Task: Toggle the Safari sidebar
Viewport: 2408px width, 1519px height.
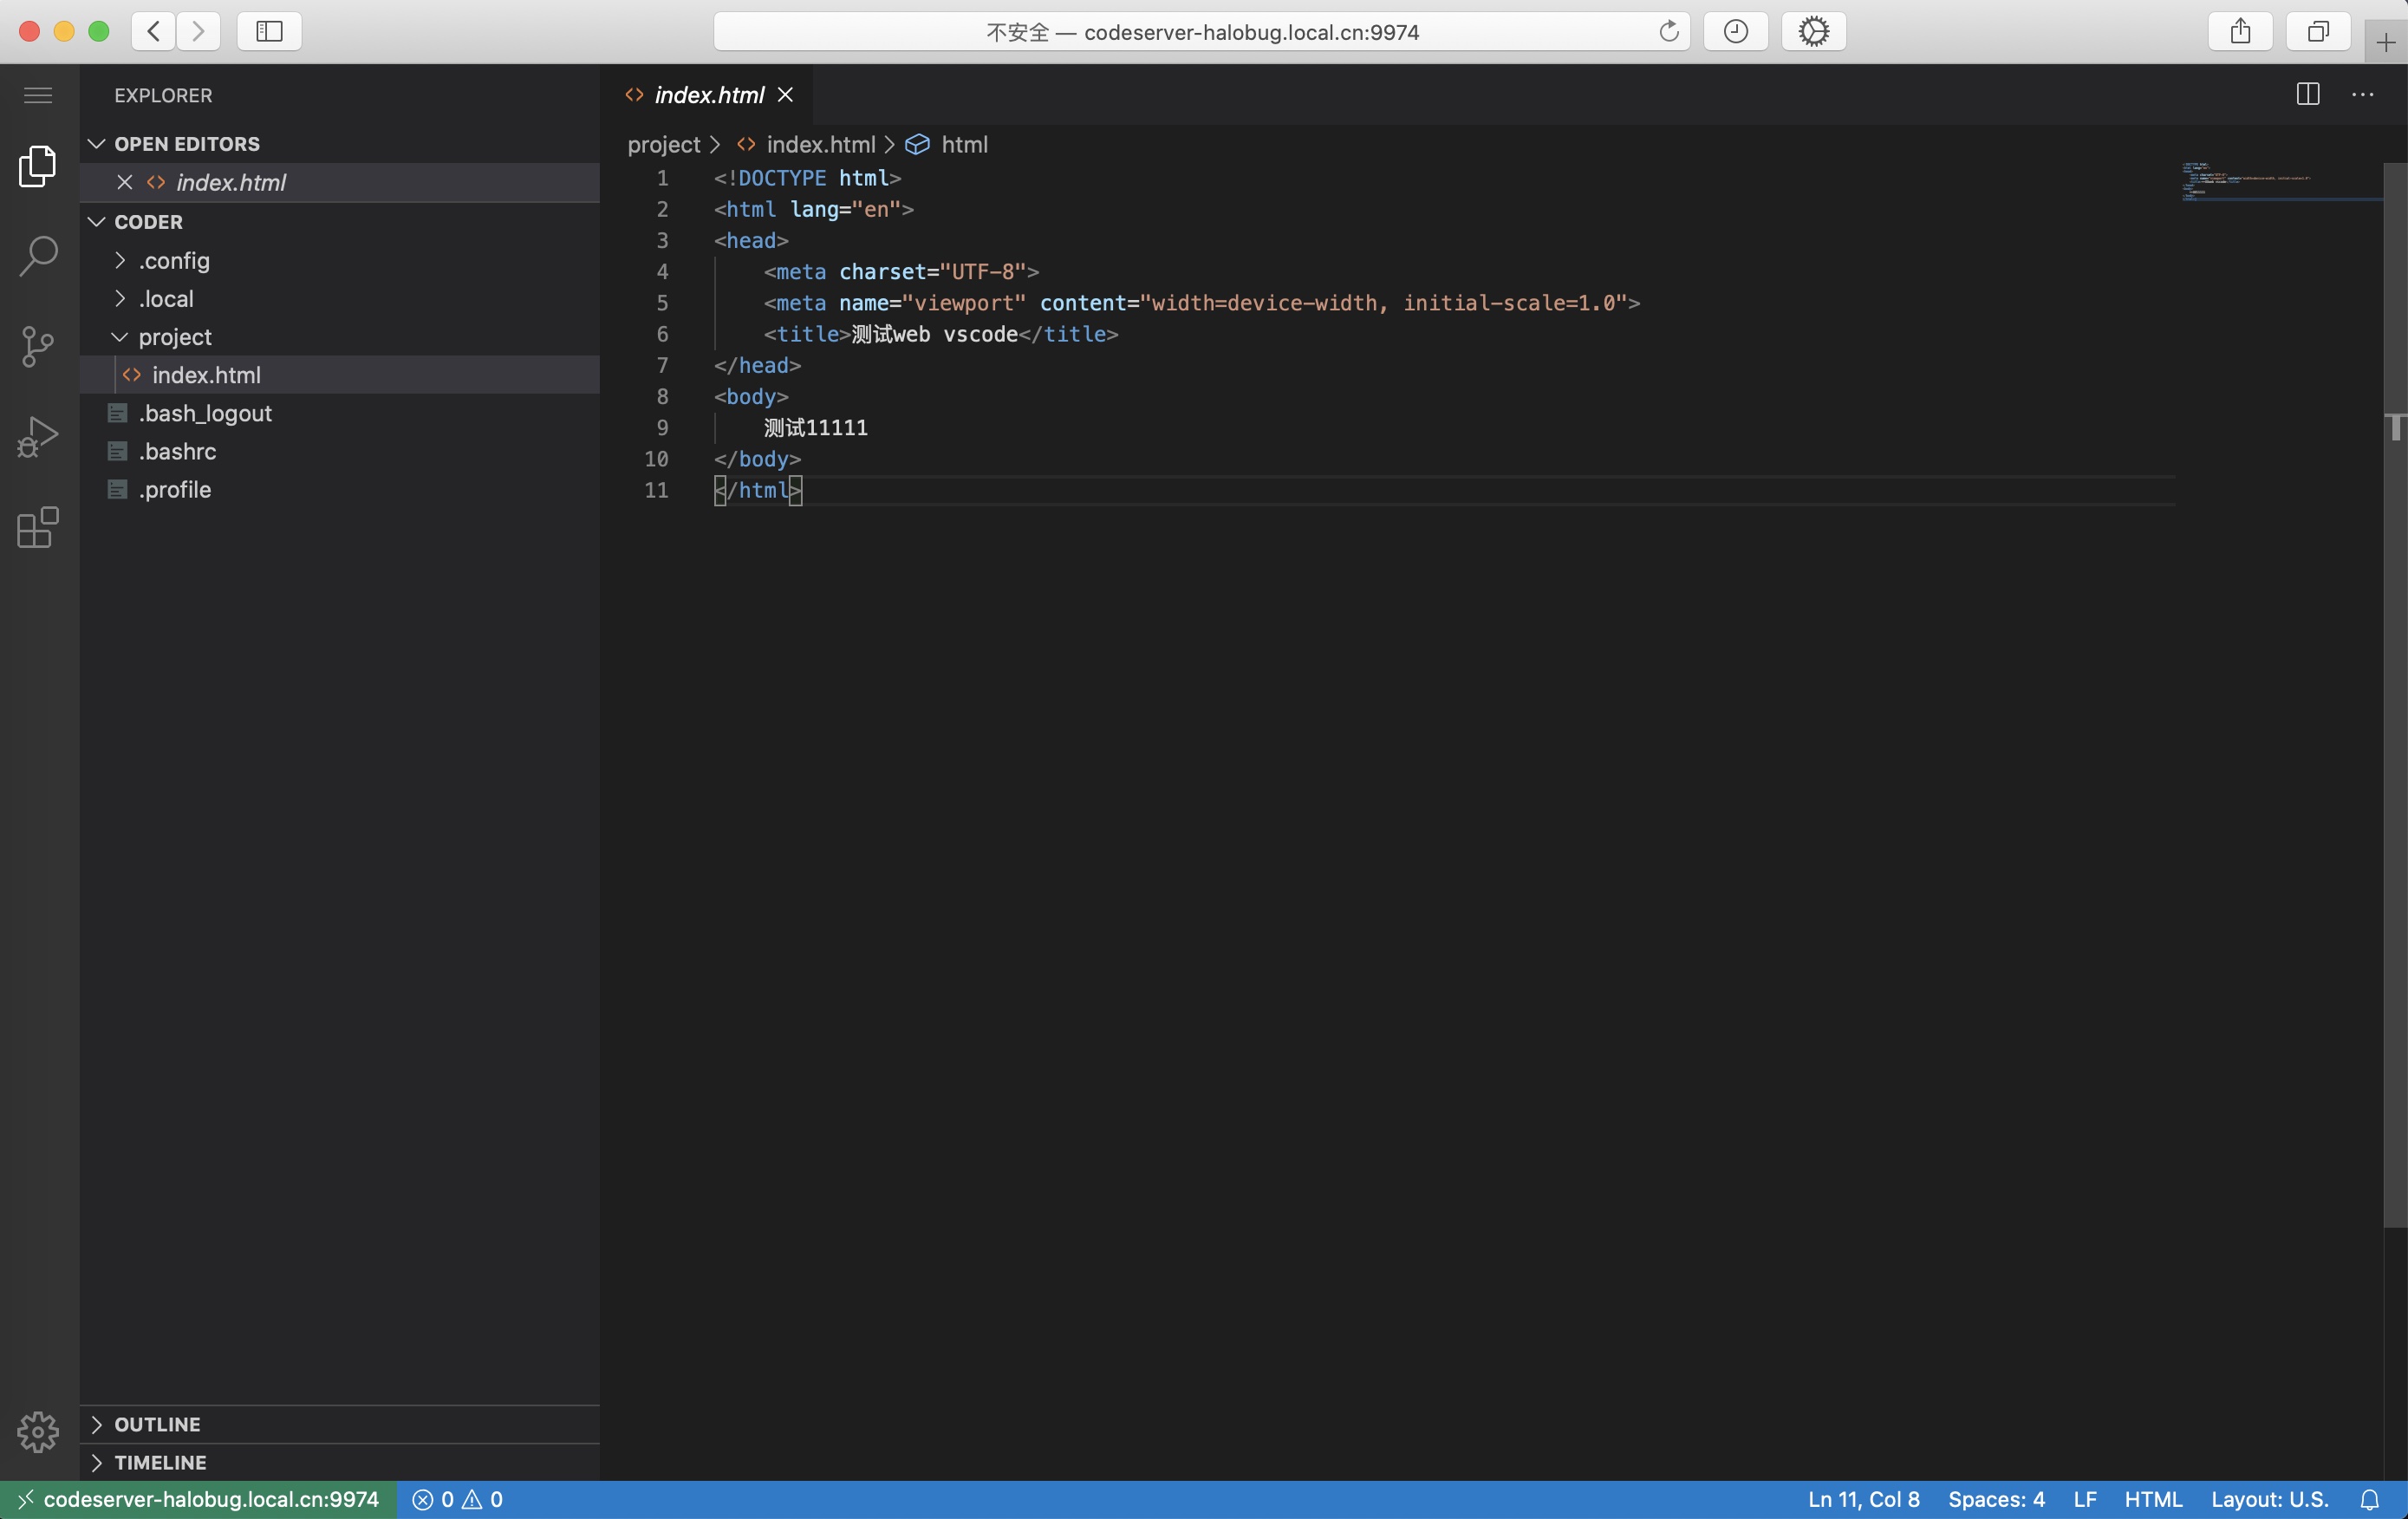Action: click(268, 31)
